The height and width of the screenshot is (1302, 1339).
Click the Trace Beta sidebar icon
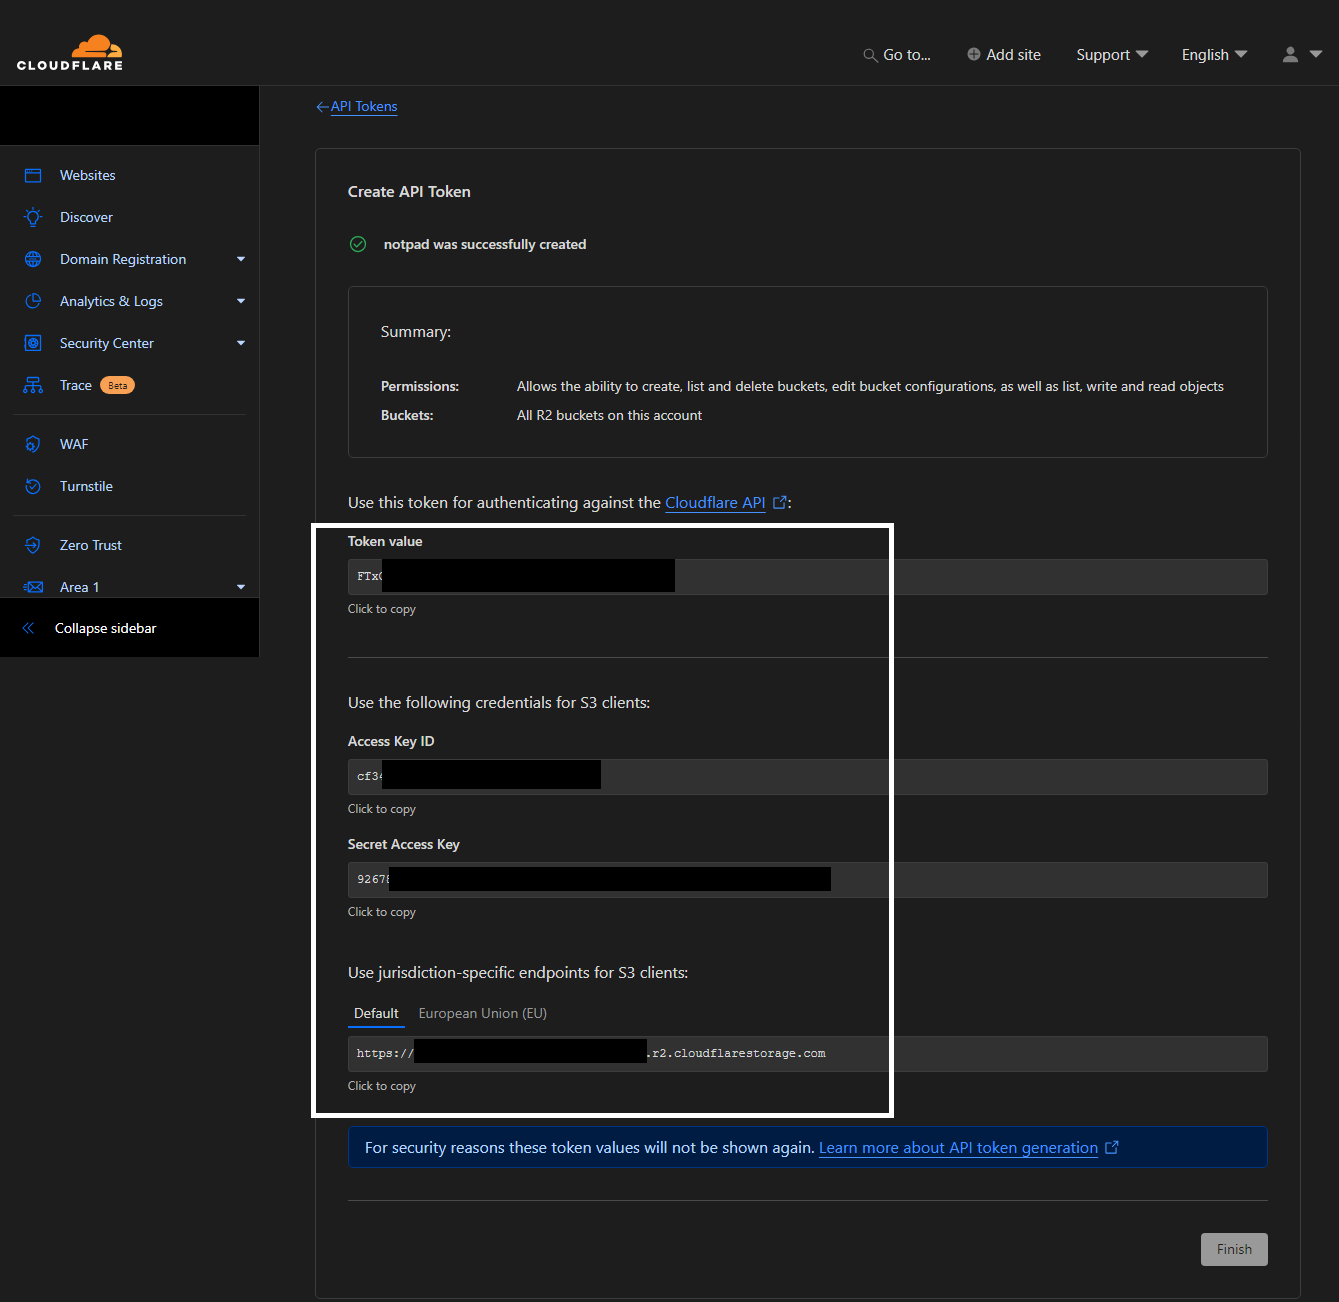(x=32, y=385)
